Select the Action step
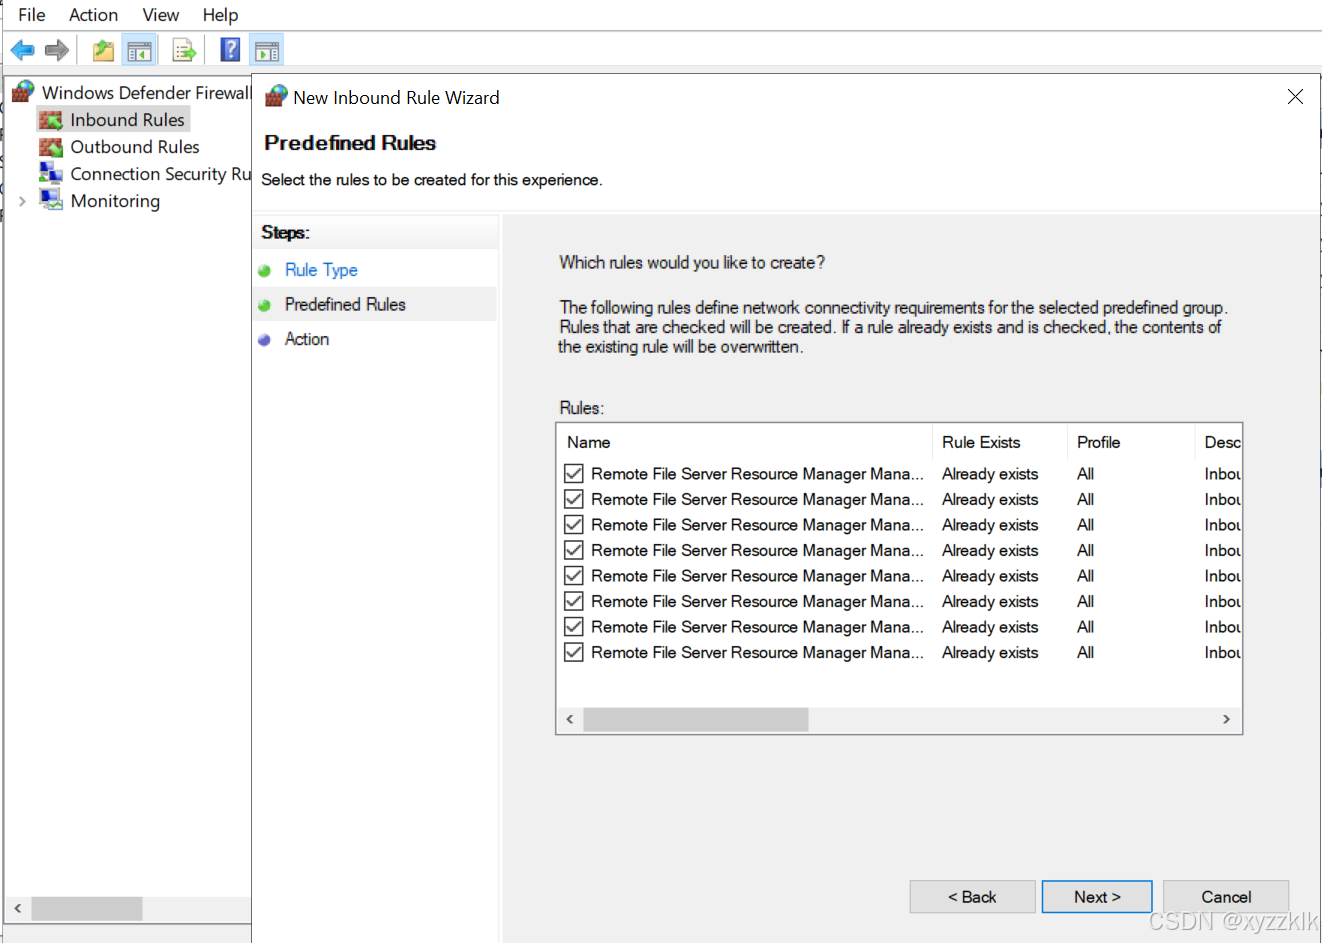The width and height of the screenshot is (1322, 943). [307, 339]
